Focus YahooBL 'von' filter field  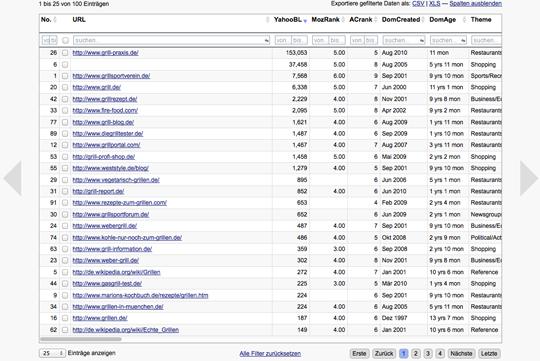pos(282,41)
